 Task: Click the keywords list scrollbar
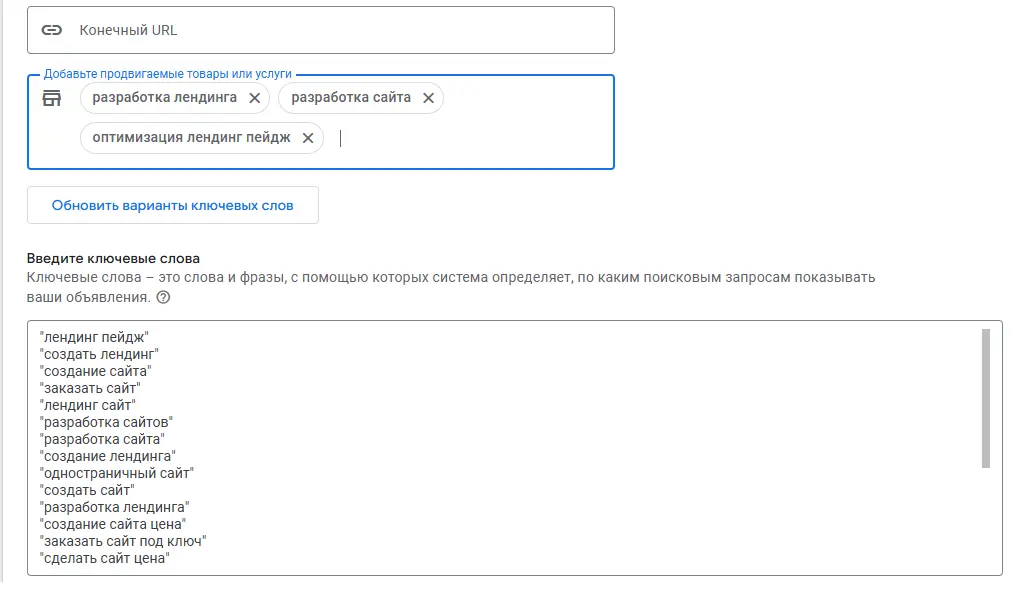tap(985, 398)
